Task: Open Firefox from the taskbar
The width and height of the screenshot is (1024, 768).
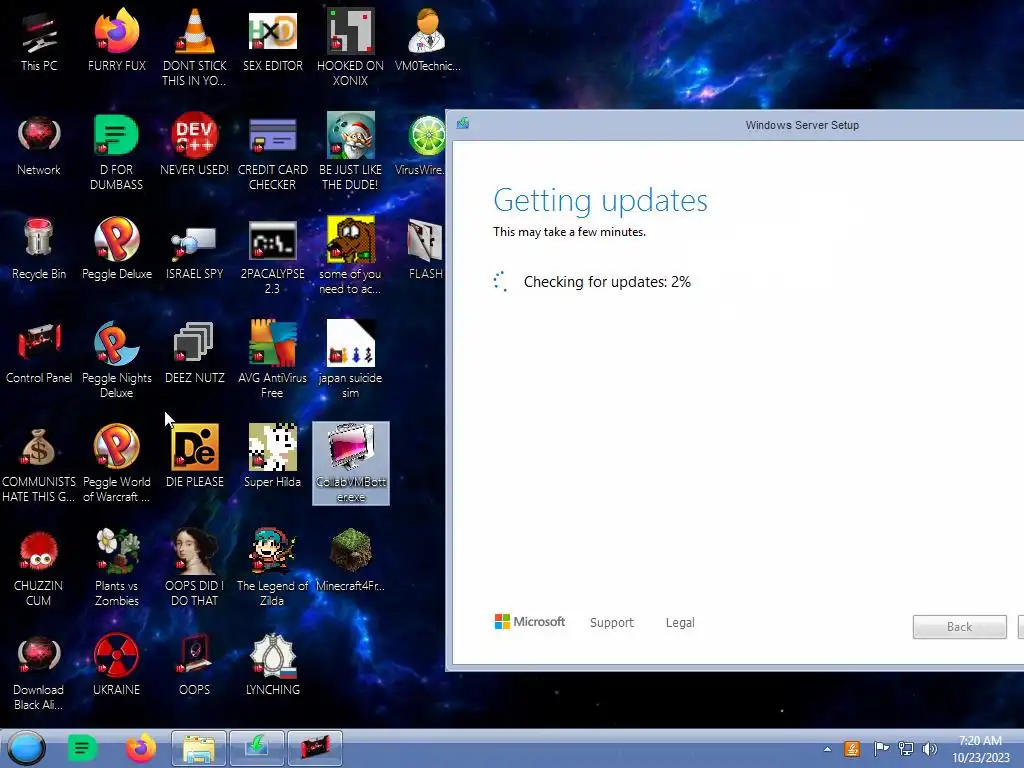Action: (x=141, y=748)
